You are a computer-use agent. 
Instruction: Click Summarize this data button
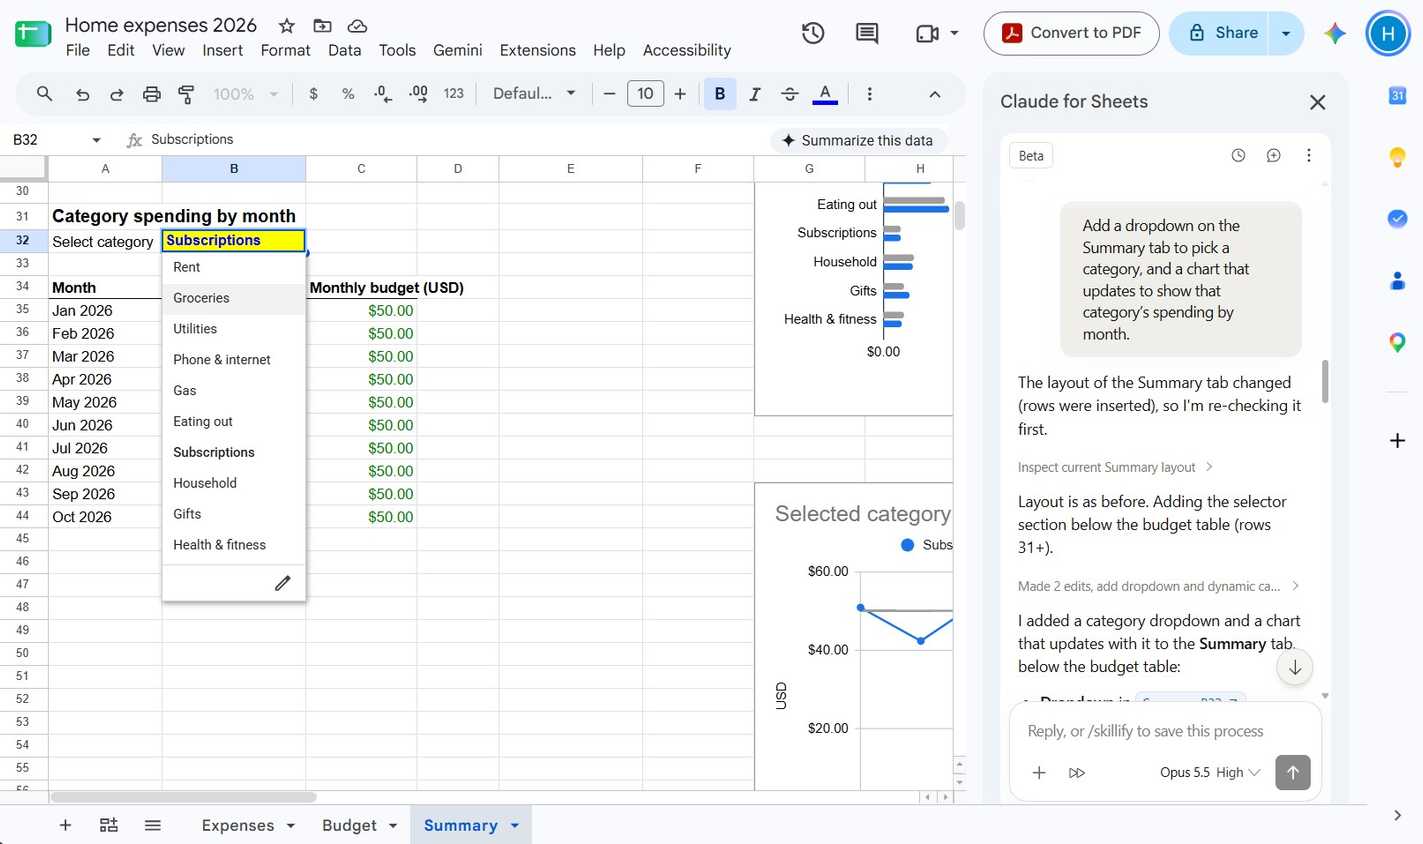click(858, 140)
